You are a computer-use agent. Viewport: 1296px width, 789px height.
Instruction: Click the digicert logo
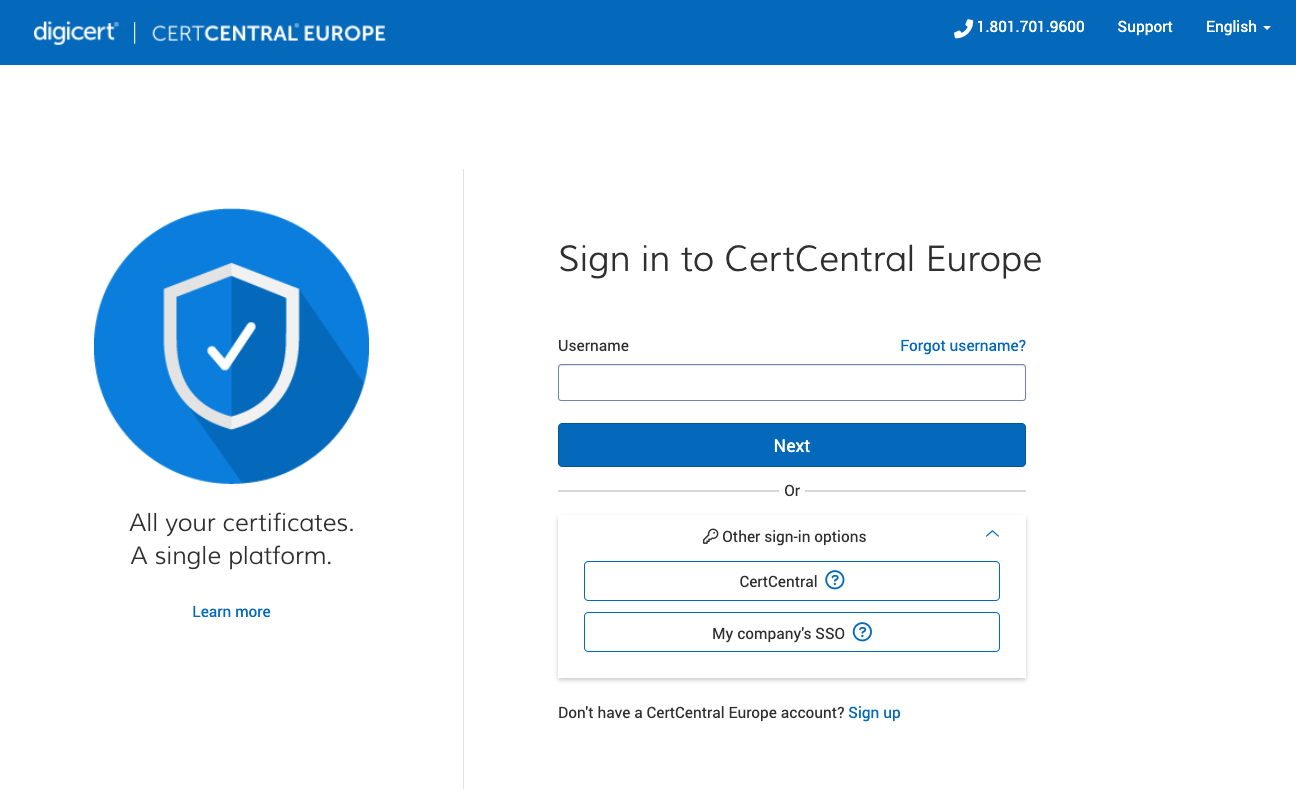[x=75, y=31]
